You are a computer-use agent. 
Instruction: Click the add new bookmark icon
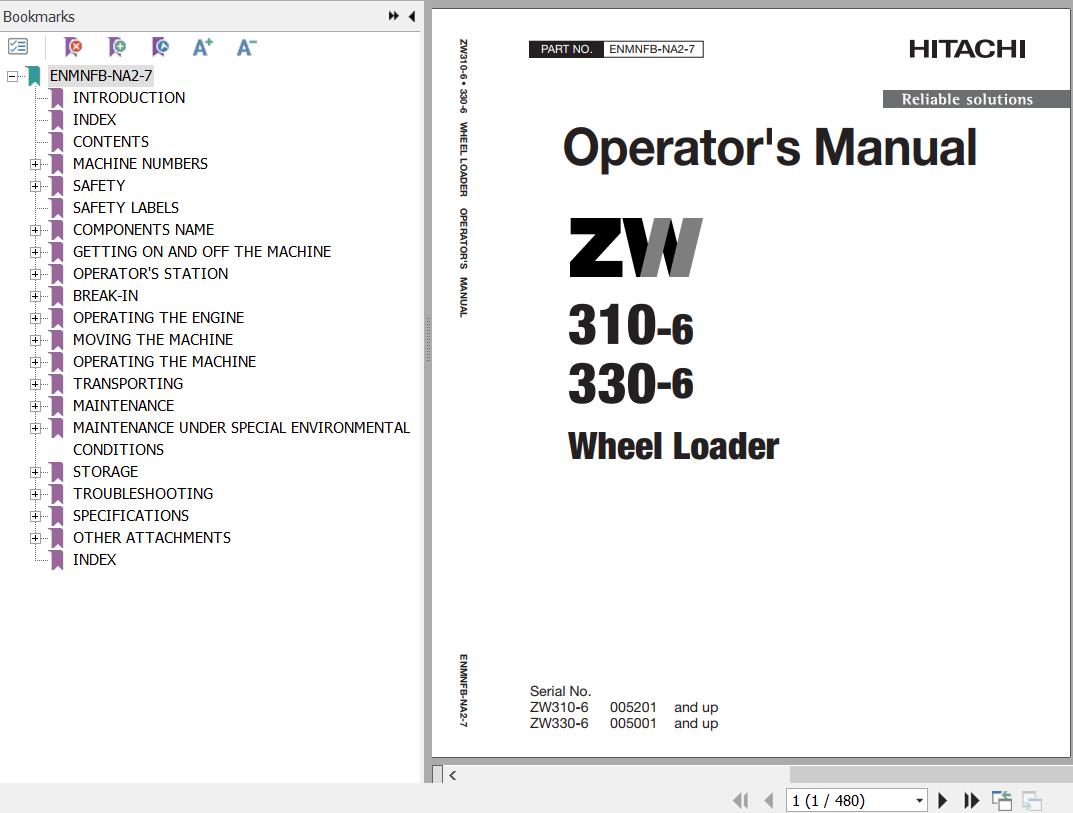coord(117,47)
